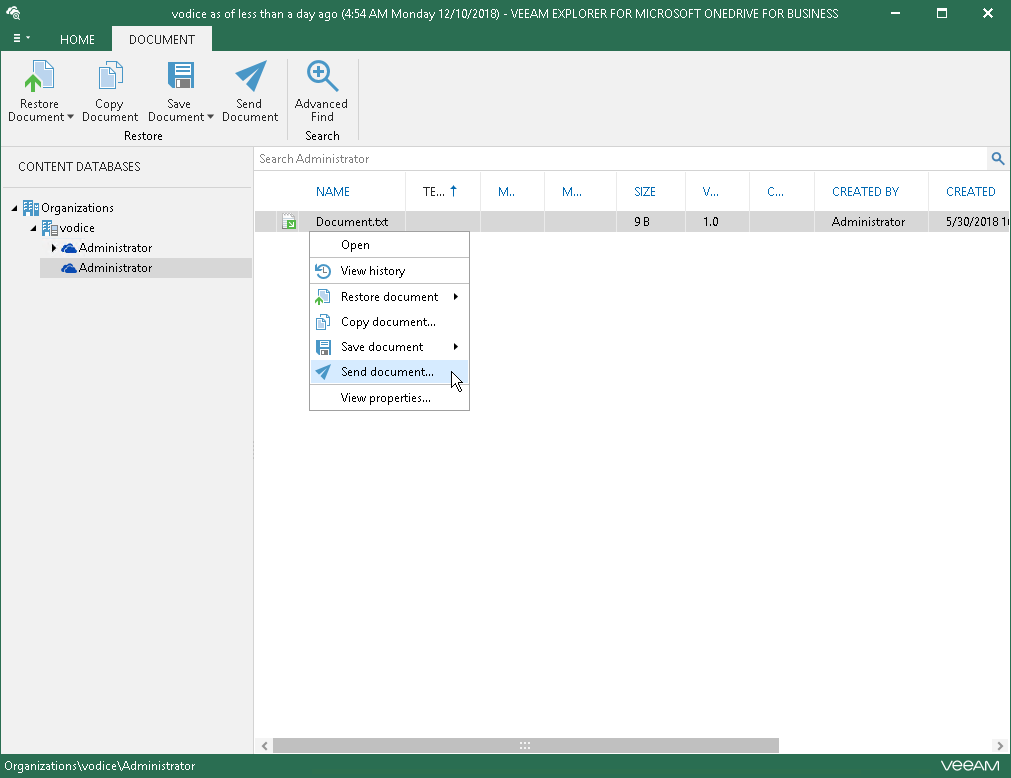Open Restore document submenu arrow
This screenshot has width=1011, height=778.
tap(456, 297)
